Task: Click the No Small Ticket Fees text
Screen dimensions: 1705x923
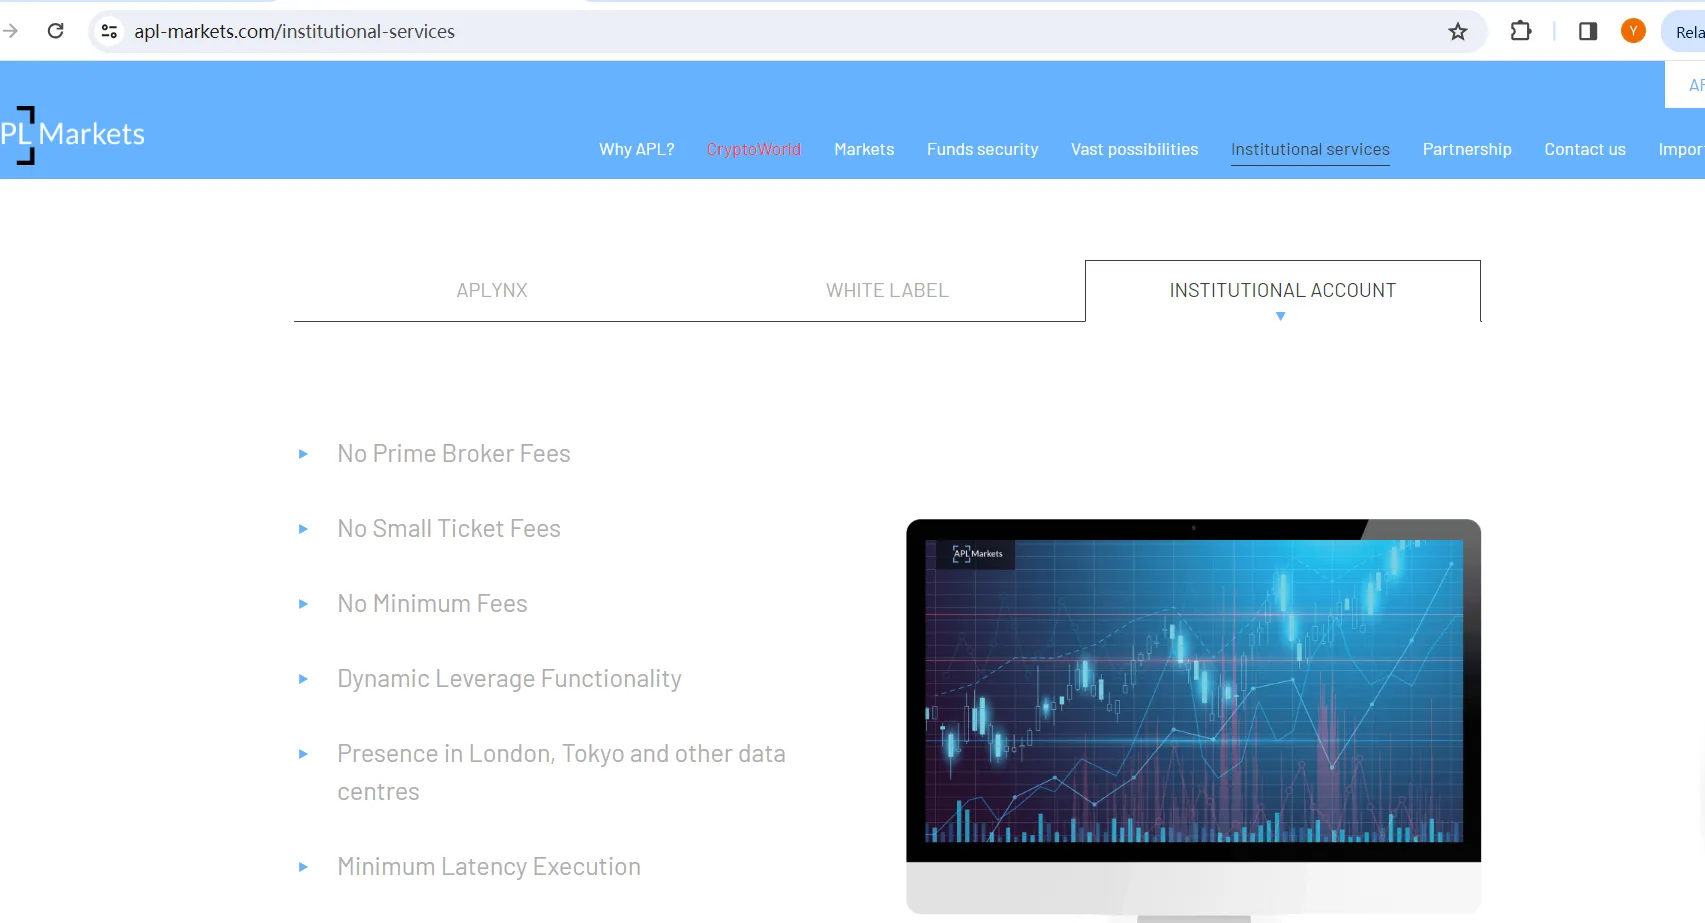Action: tap(449, 529)
